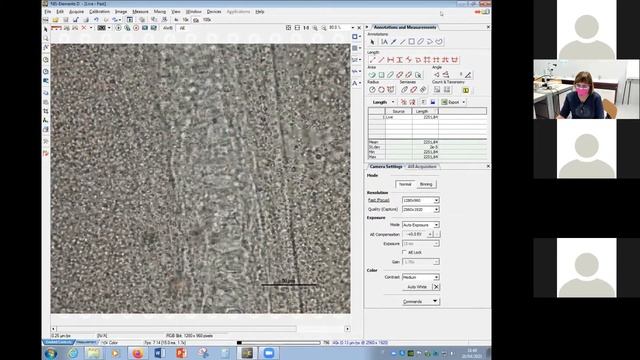
Task: Select the text annotation tool
Action: click(384, 42)
